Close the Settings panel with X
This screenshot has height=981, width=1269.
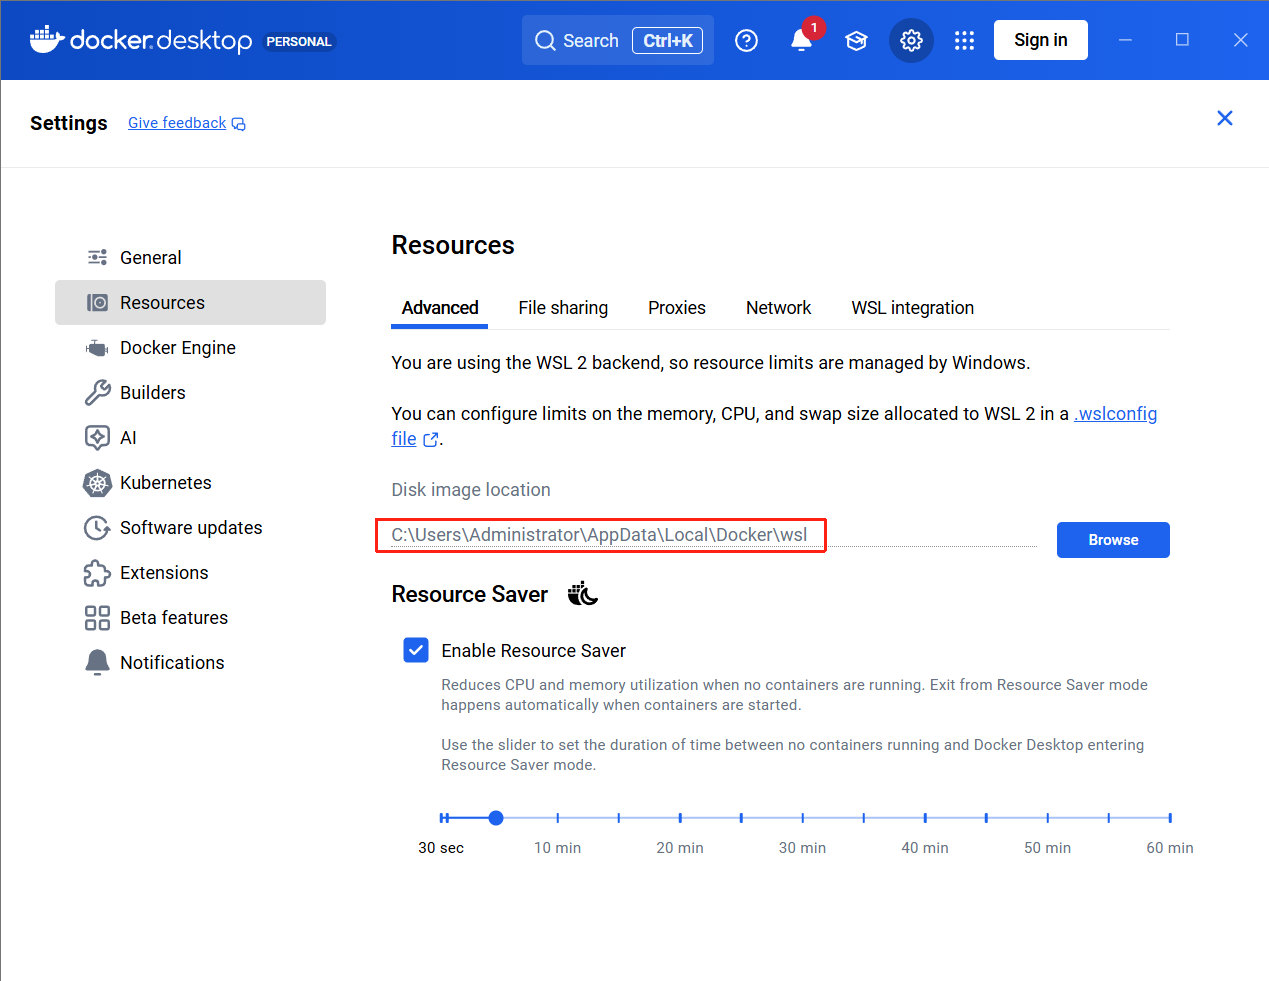click(1224, 118)
